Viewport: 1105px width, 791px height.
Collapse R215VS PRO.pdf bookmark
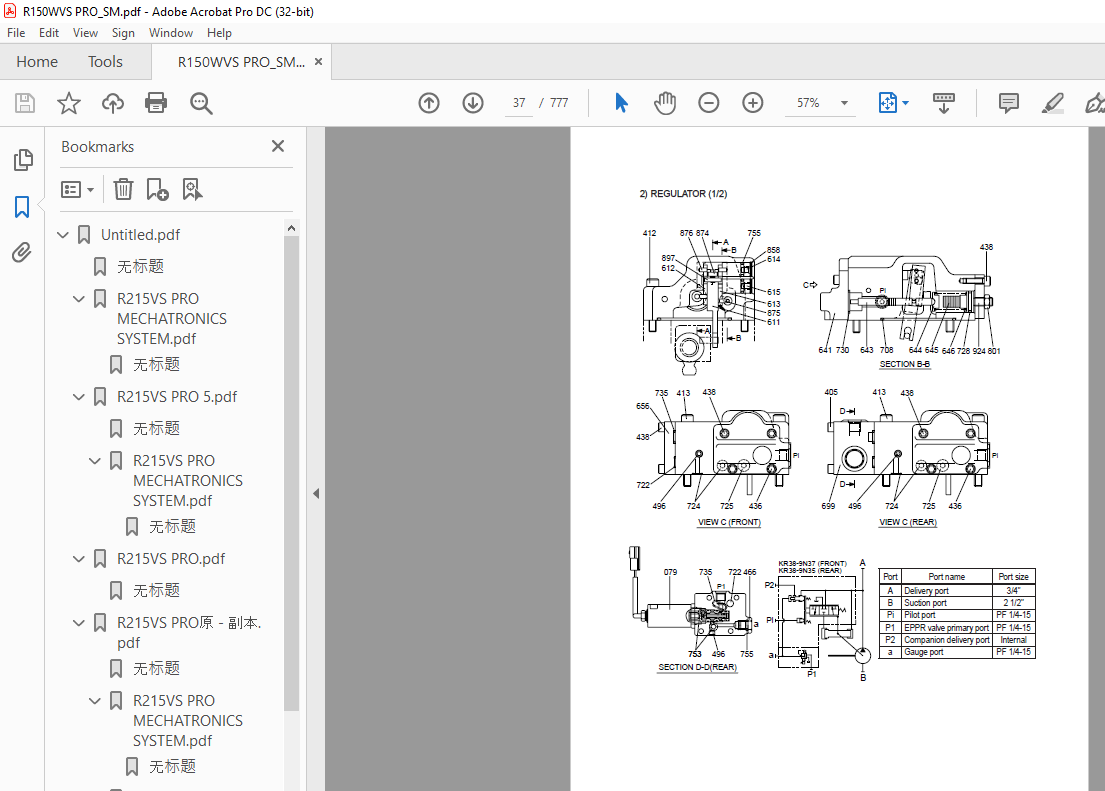pos(79,559)
